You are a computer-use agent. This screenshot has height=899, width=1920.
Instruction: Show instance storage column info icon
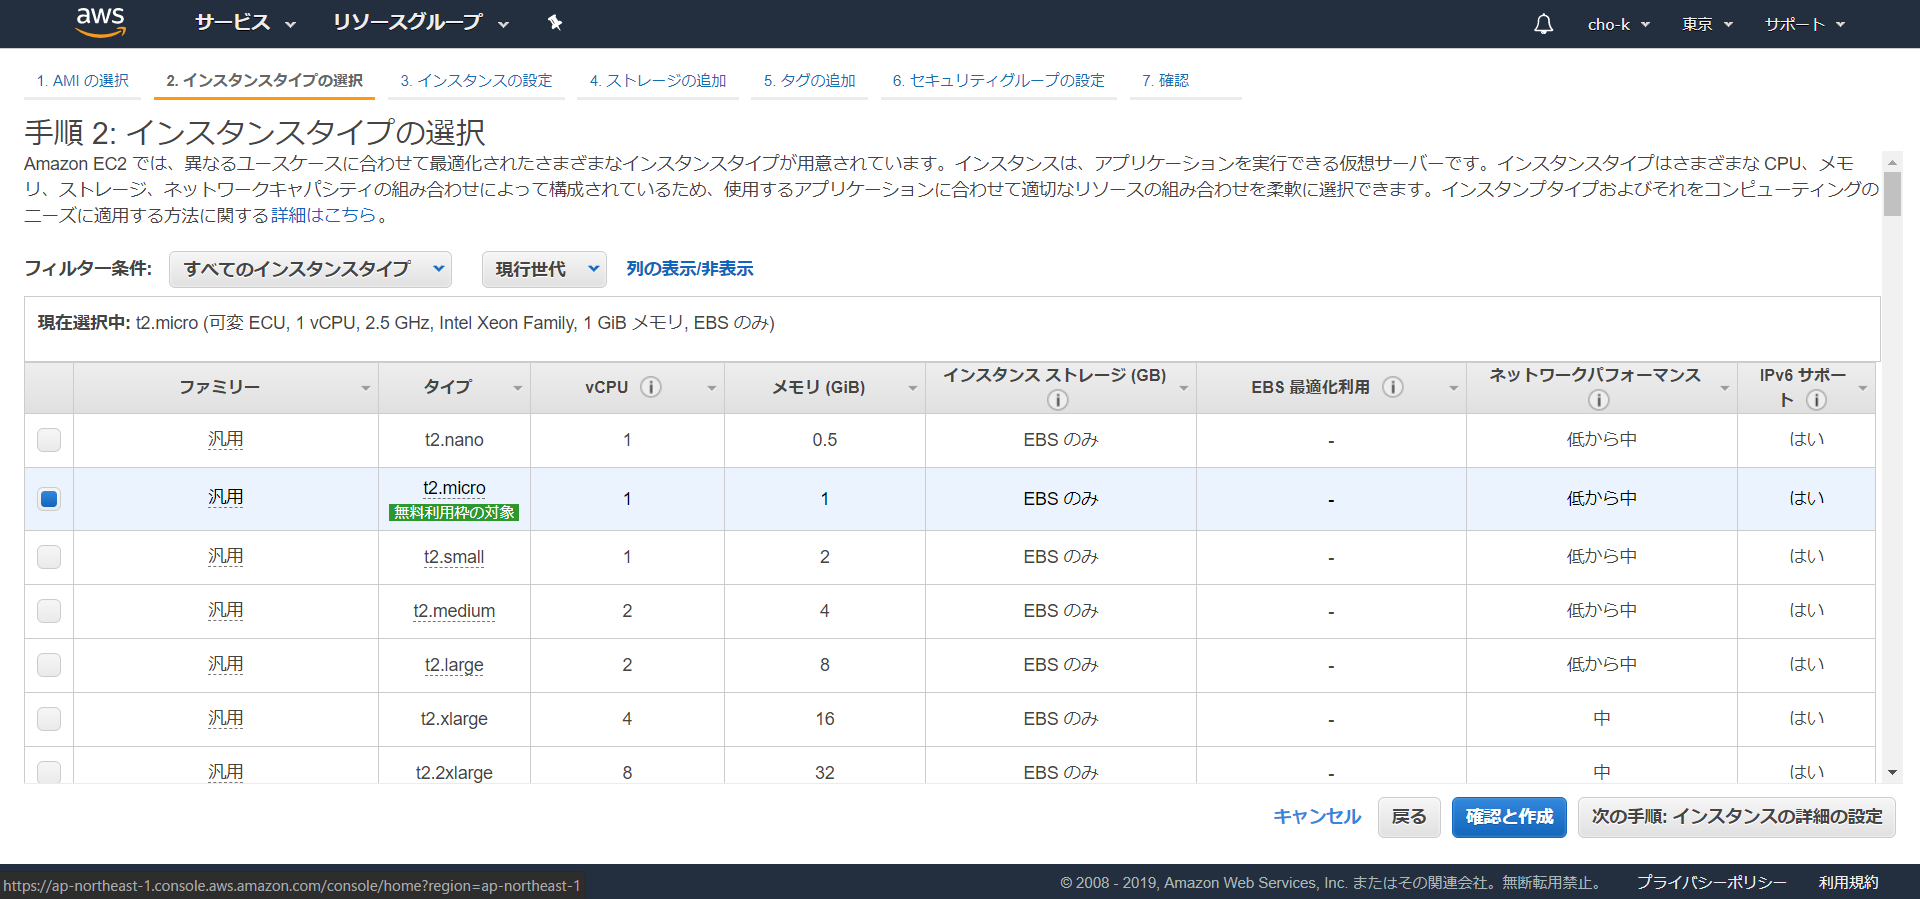coord(1057,400)
